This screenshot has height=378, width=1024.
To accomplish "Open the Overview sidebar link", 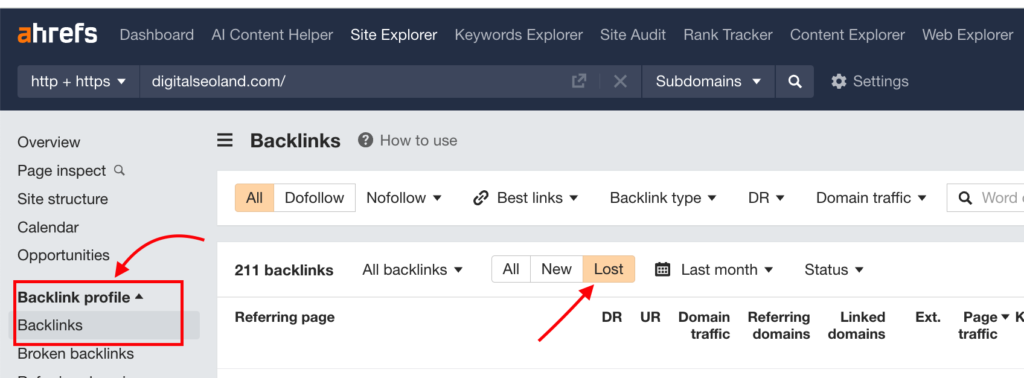I will 49,142.
